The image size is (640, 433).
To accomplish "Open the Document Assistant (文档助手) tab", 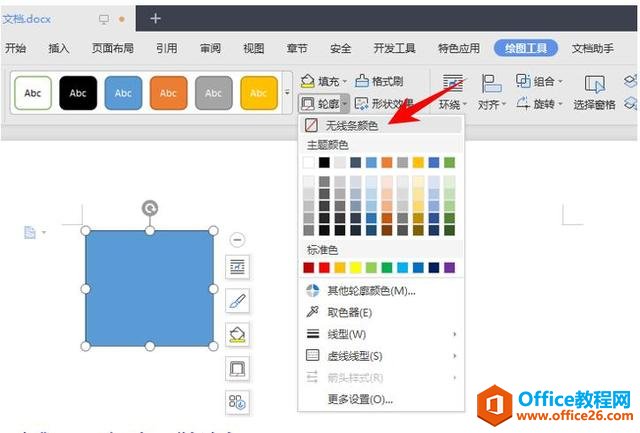I will [x=593, y=48].
